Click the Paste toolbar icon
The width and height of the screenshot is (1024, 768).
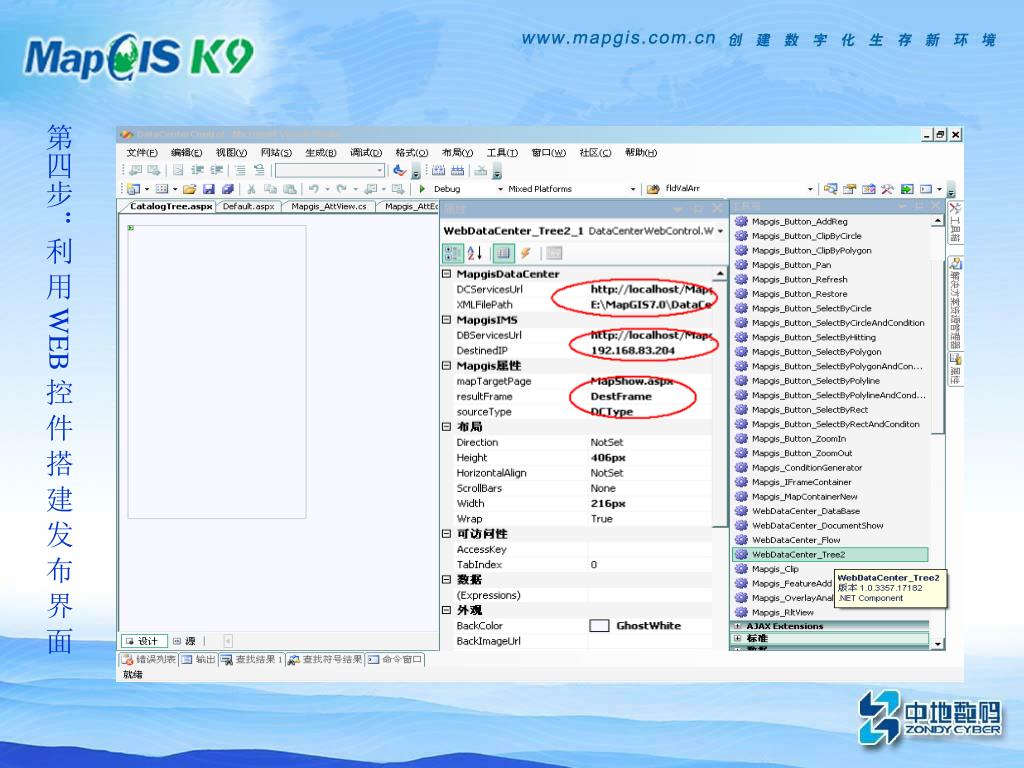289,189
